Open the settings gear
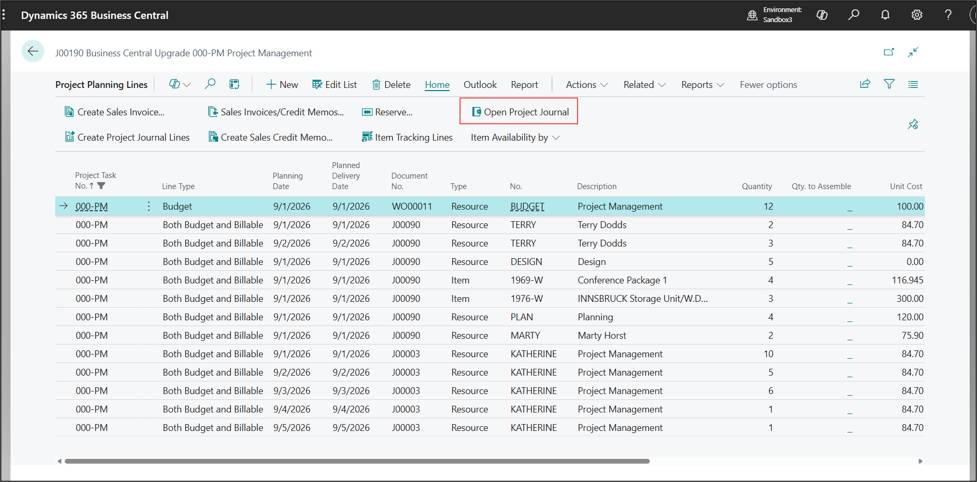The image size is (977, 482). (917, 15)
